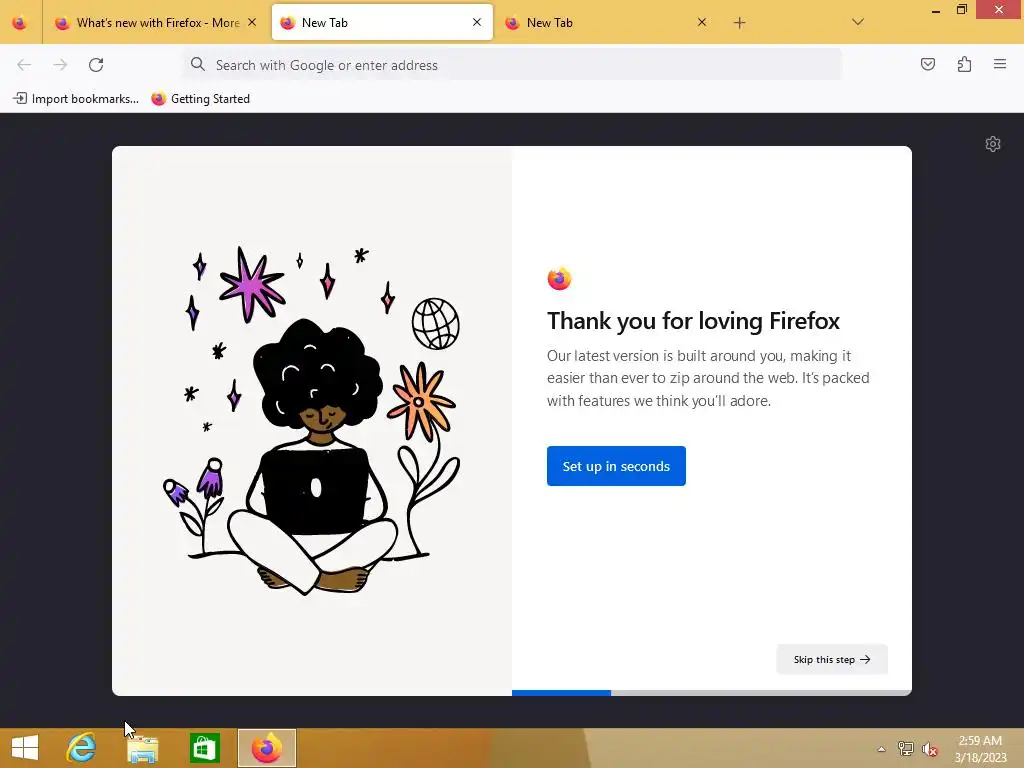Click the onboarding illustration image

tap(312, 421)
